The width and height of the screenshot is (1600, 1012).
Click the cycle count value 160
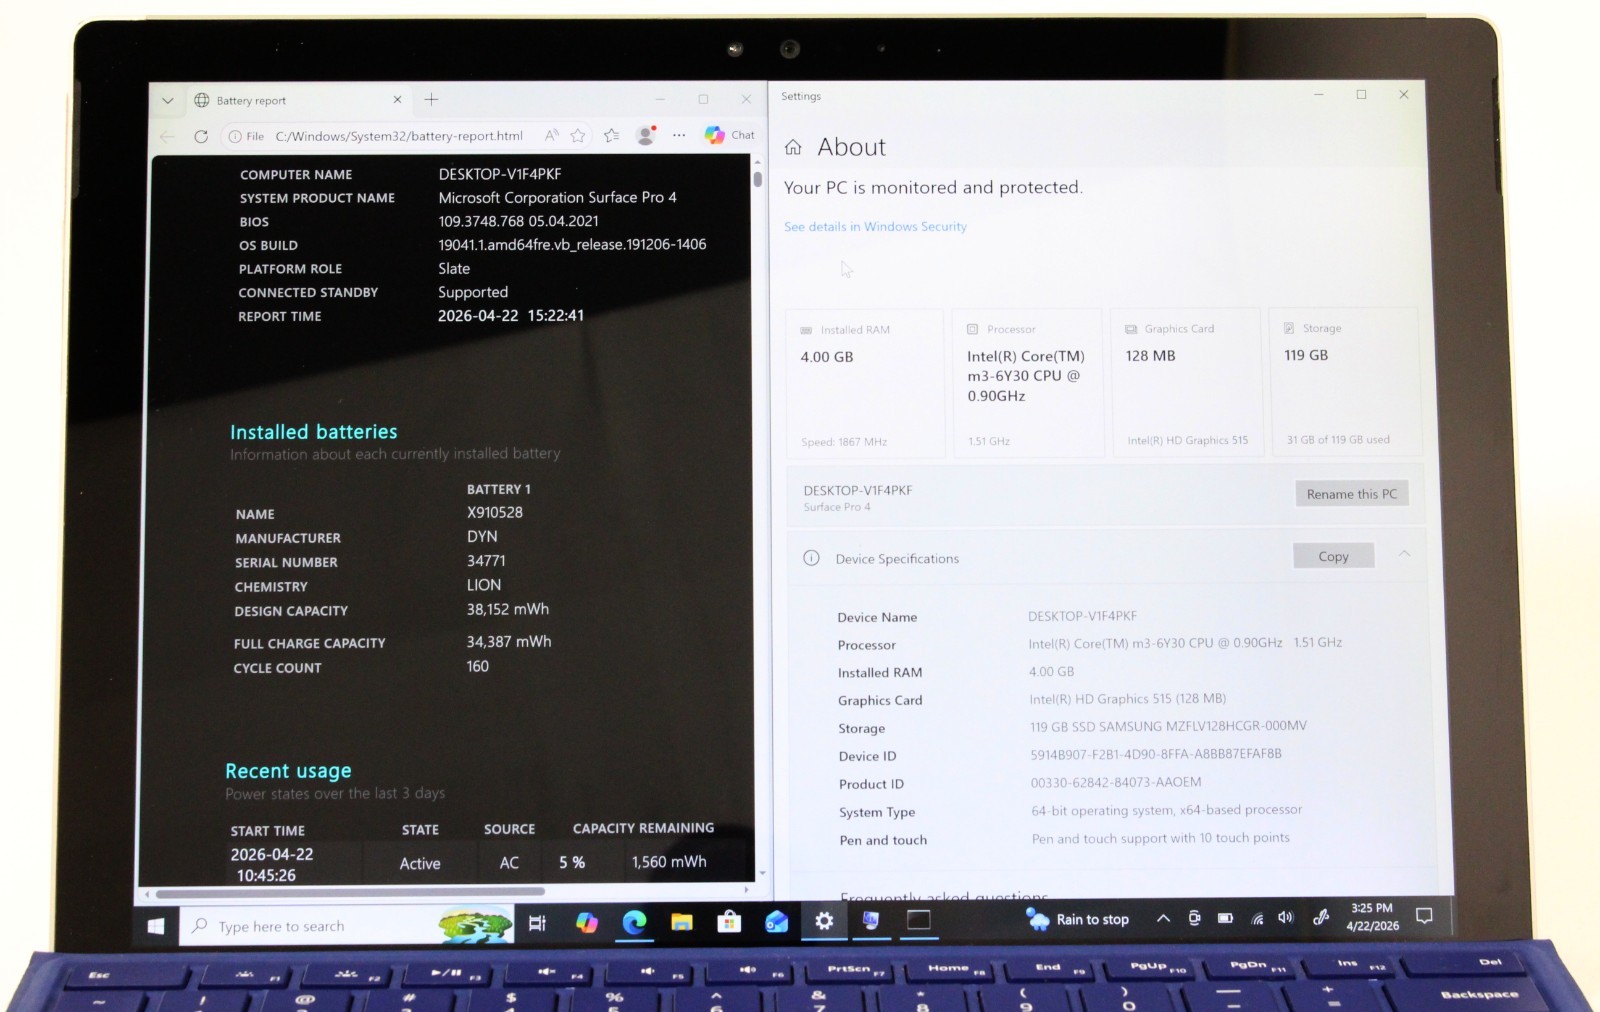click(x=477, y=666)
